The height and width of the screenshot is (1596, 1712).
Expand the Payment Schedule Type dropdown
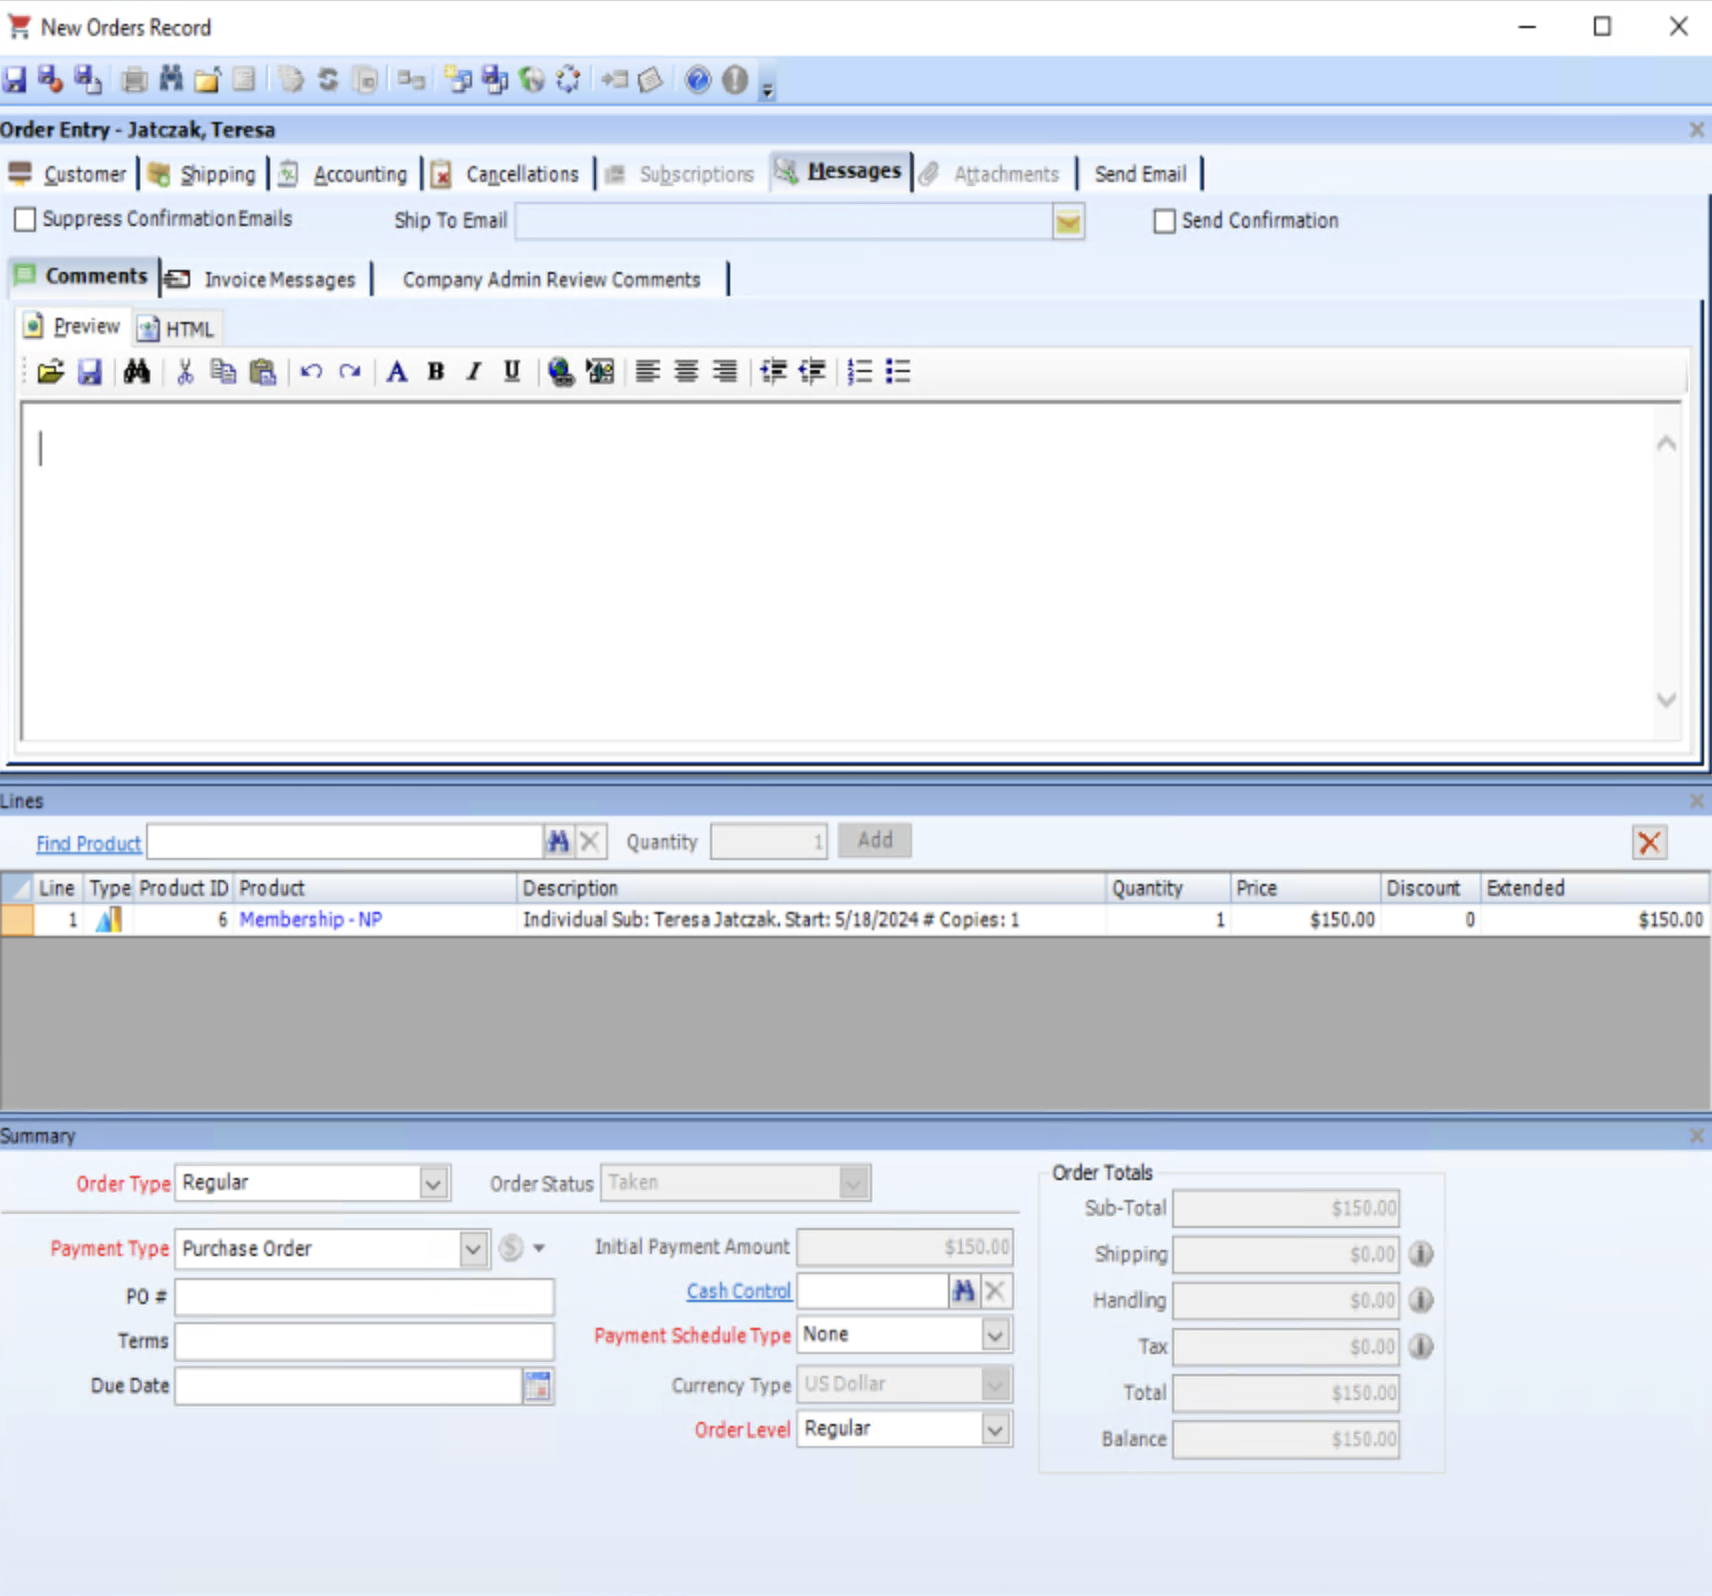995,1335
